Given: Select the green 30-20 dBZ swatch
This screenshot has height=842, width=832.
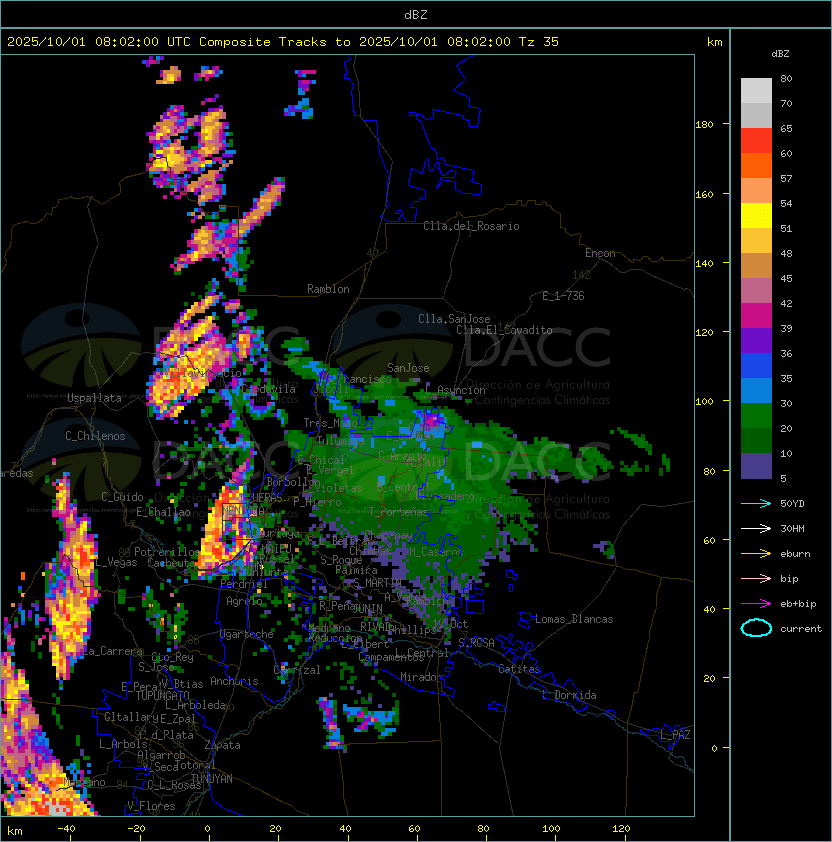Looking at the screenshot, I should [756, 416].
